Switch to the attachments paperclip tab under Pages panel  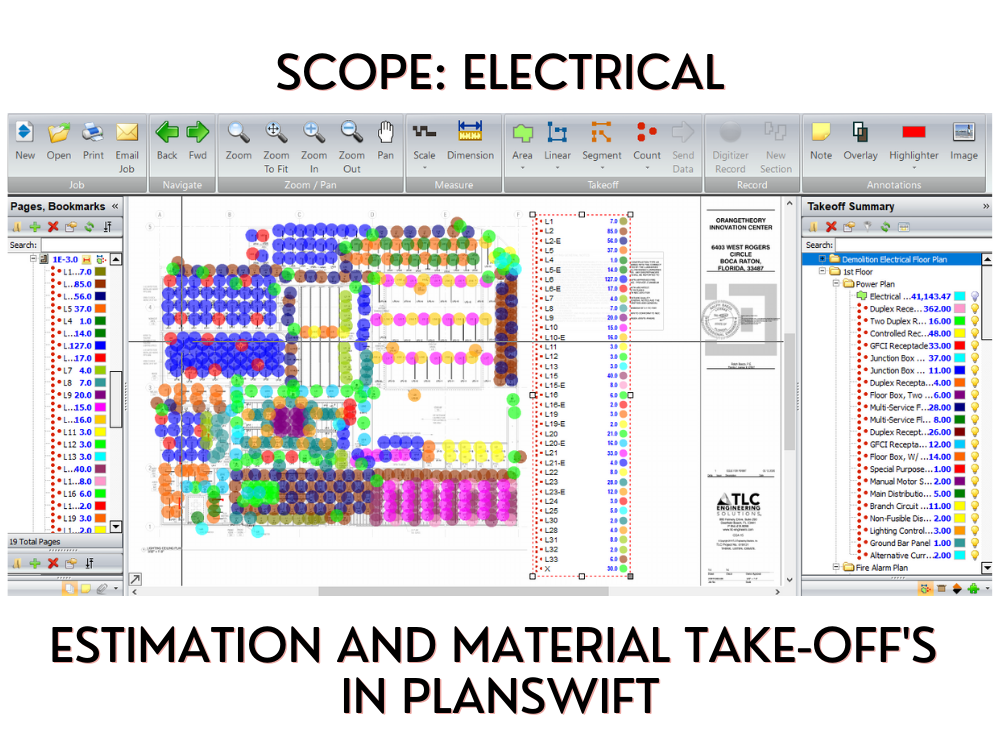(x=102, y=589)
